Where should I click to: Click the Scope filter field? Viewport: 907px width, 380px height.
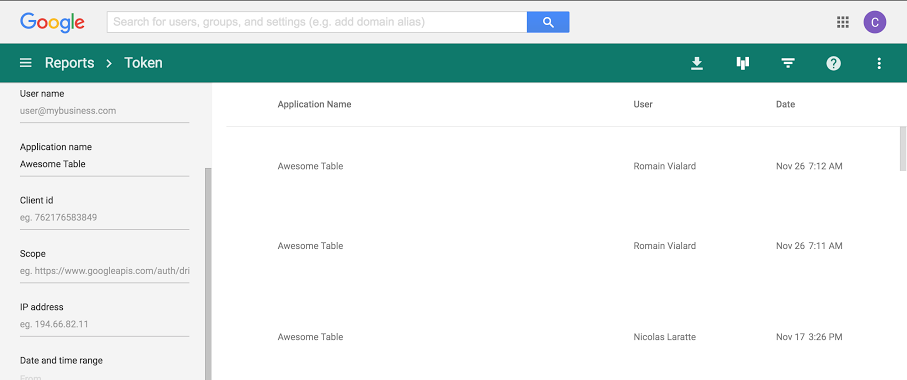click(x=104, y=271)
